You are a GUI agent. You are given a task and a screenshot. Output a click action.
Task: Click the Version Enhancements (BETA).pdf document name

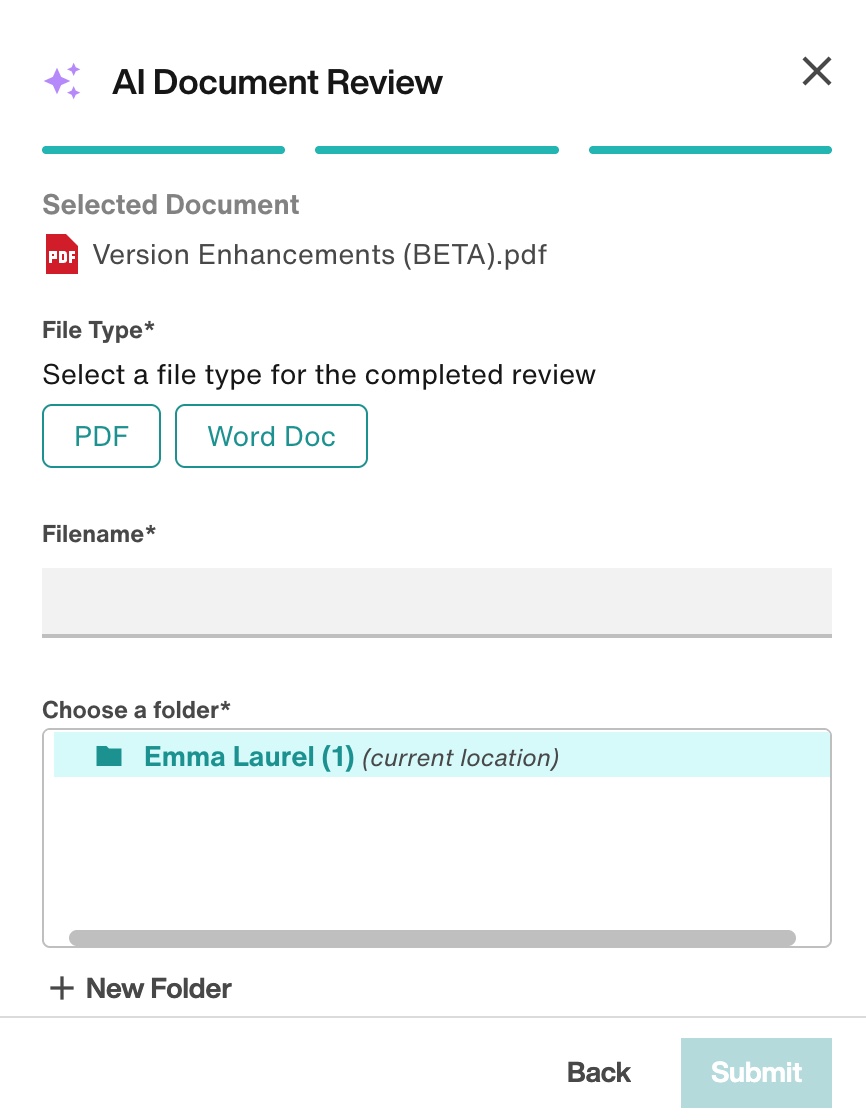click(x=320, y=254)
